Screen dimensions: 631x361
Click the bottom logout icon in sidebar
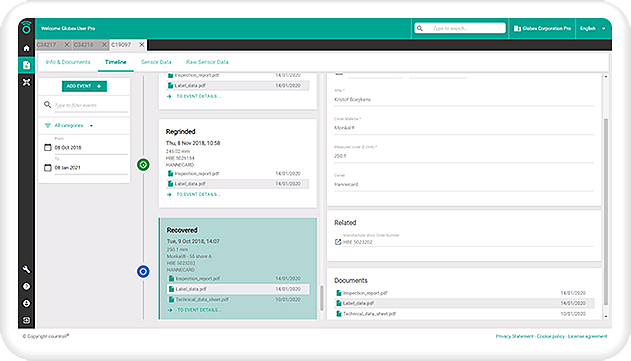(x=26, y=320)
